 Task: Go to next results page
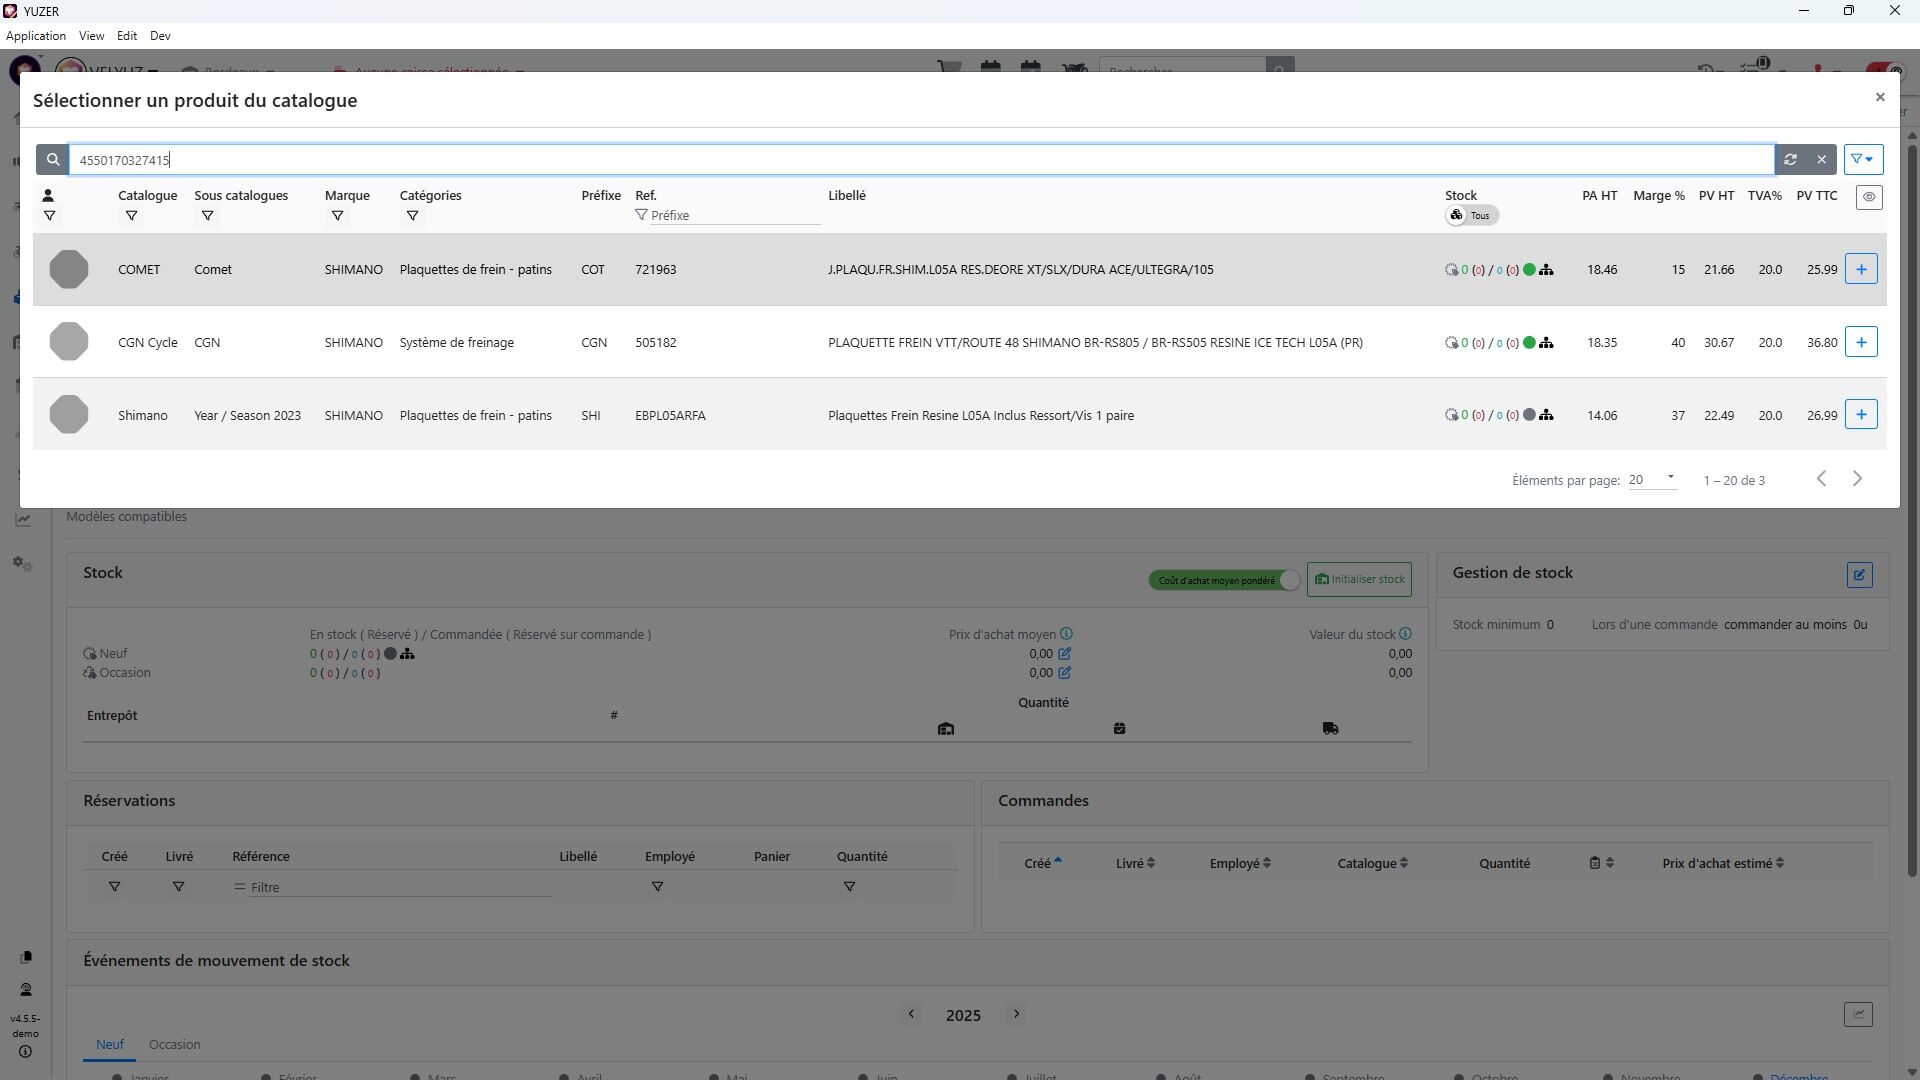click(x=1857, y=480)
